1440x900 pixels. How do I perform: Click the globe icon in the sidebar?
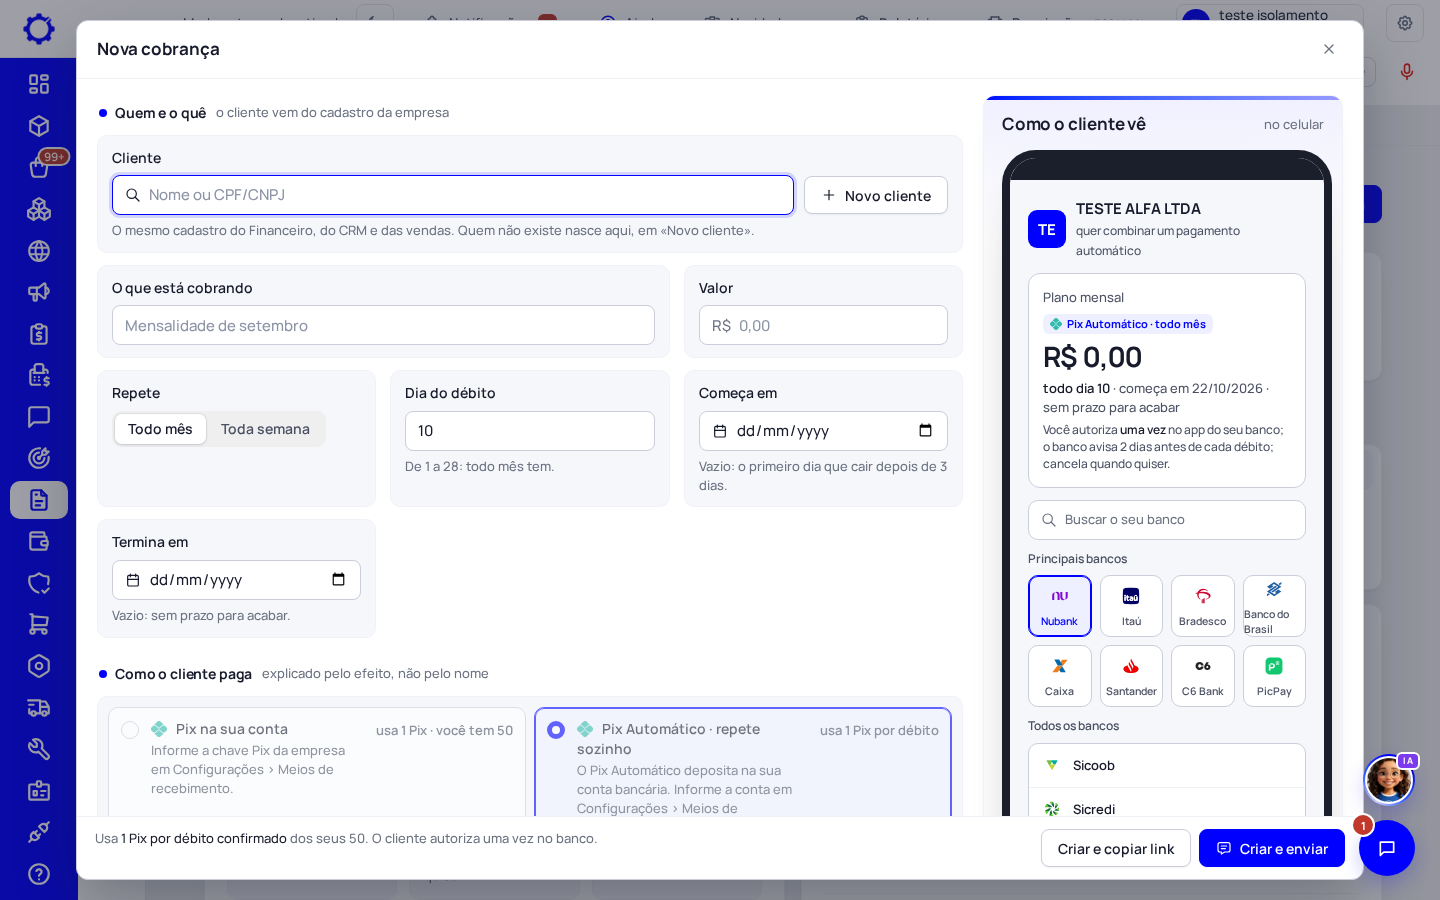pos(39,251)
